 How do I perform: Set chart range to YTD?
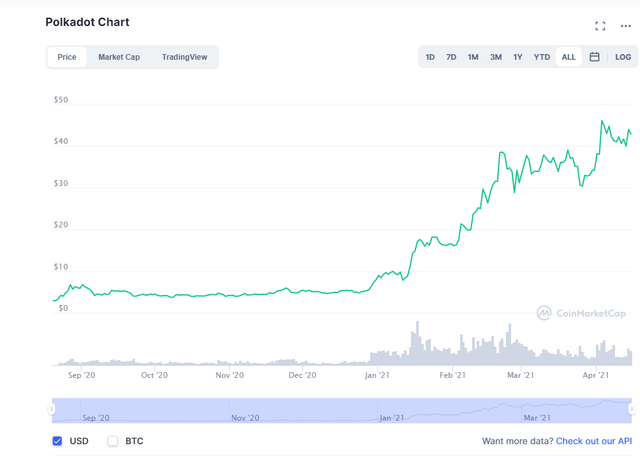tap(542, 57)
